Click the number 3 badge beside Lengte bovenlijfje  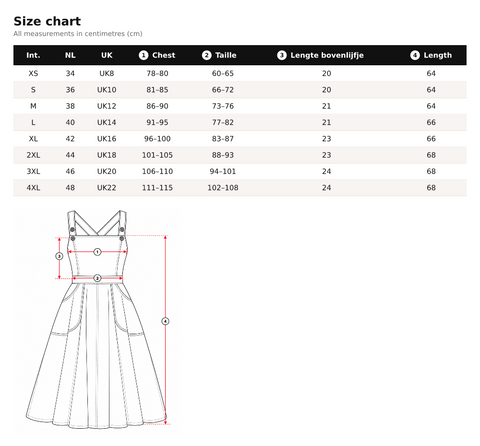coord(282,55)
